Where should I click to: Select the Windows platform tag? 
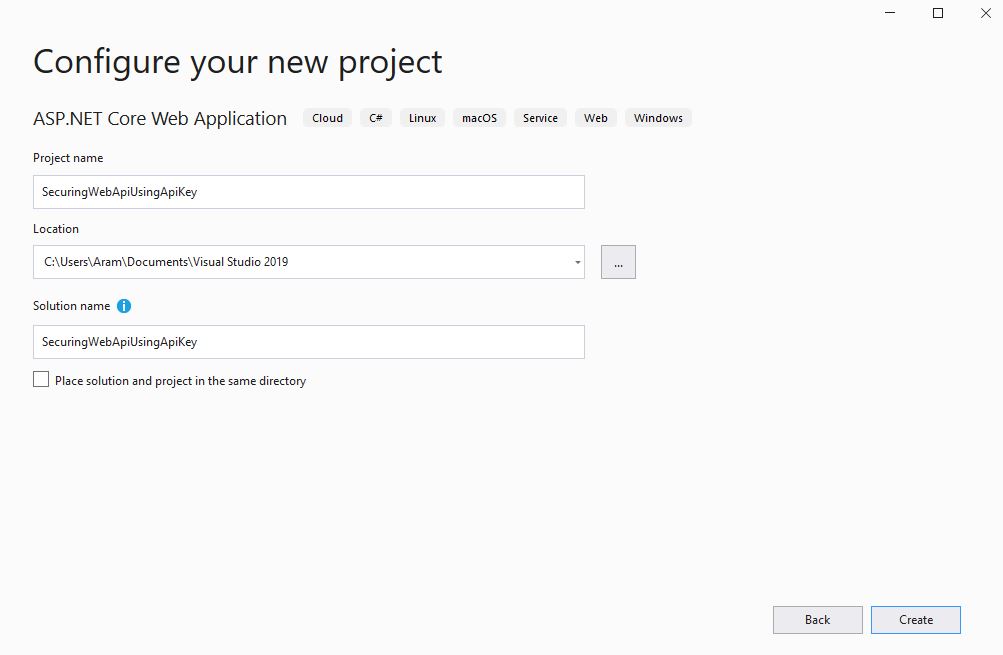658,117
